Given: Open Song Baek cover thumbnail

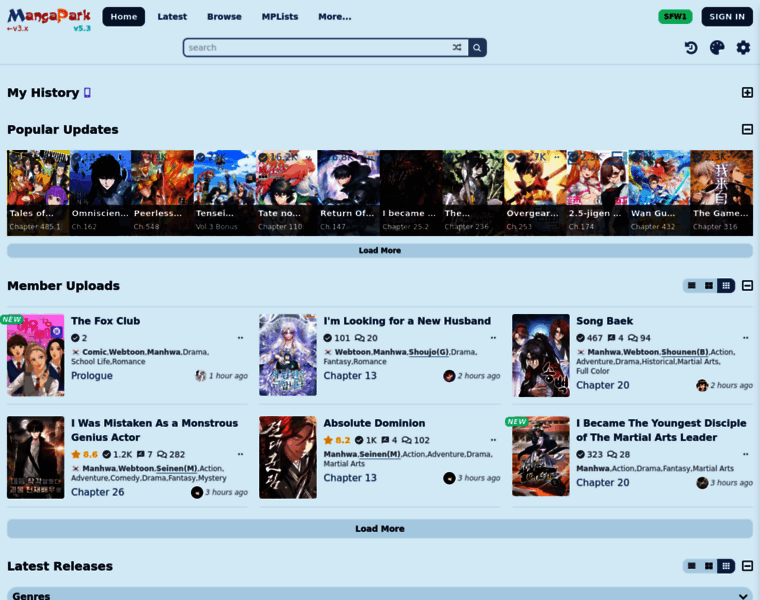Looking at the screenshot, I should [x=540, y=355].
